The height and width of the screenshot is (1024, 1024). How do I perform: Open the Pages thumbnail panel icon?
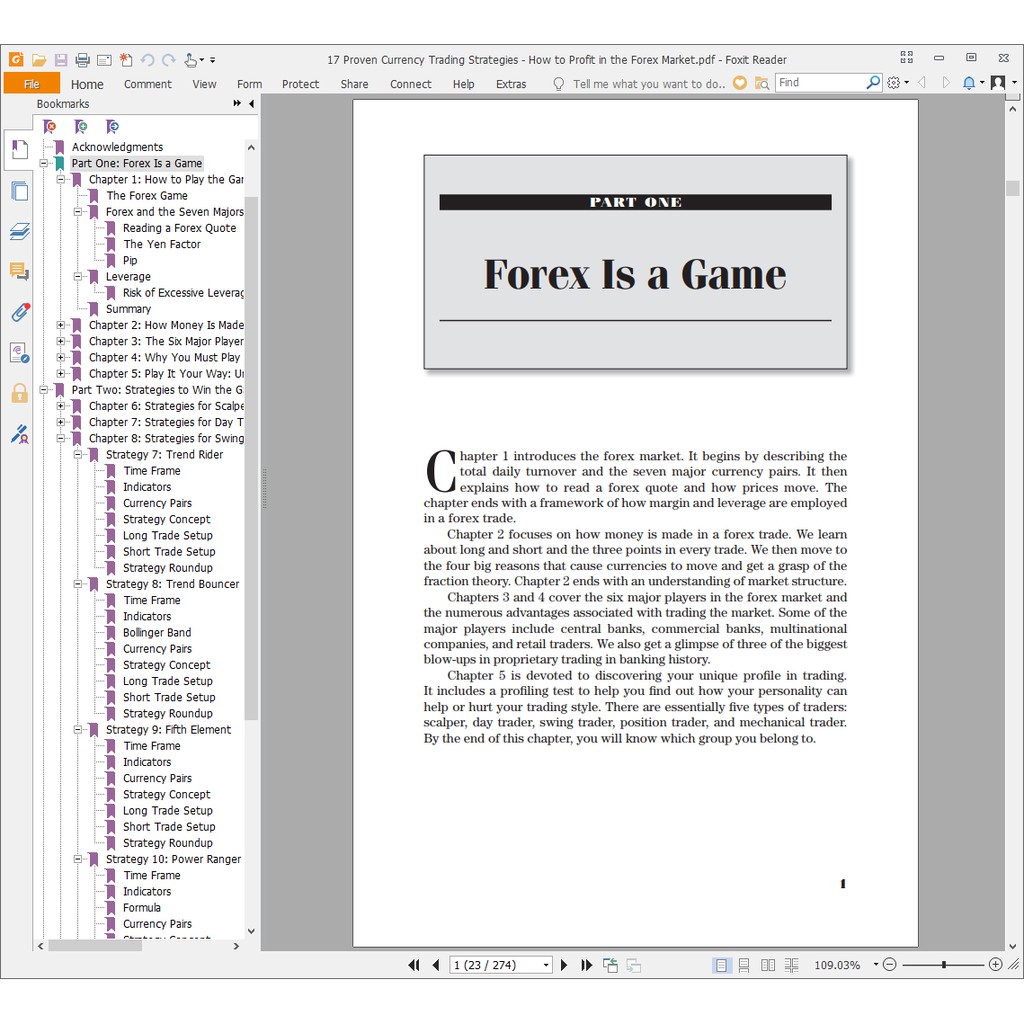pyautogui.click(x=20, y=191)
